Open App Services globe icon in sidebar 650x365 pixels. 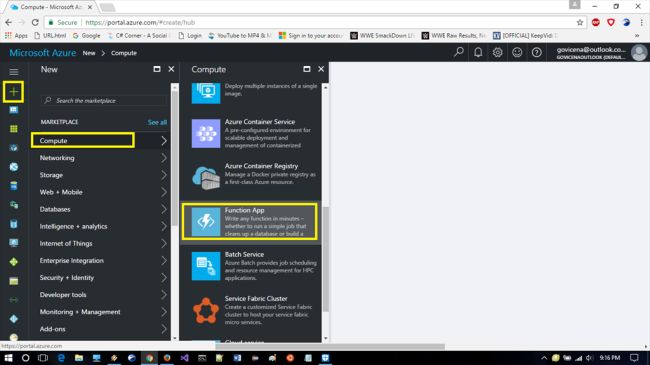tap(14, 167)
